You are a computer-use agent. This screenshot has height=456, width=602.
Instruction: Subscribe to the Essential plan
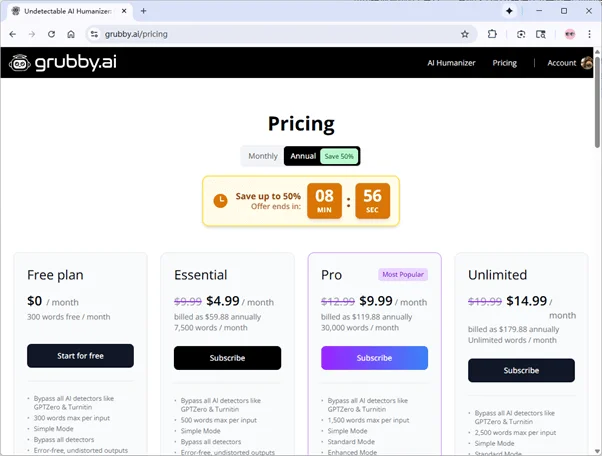click(227, 358)
